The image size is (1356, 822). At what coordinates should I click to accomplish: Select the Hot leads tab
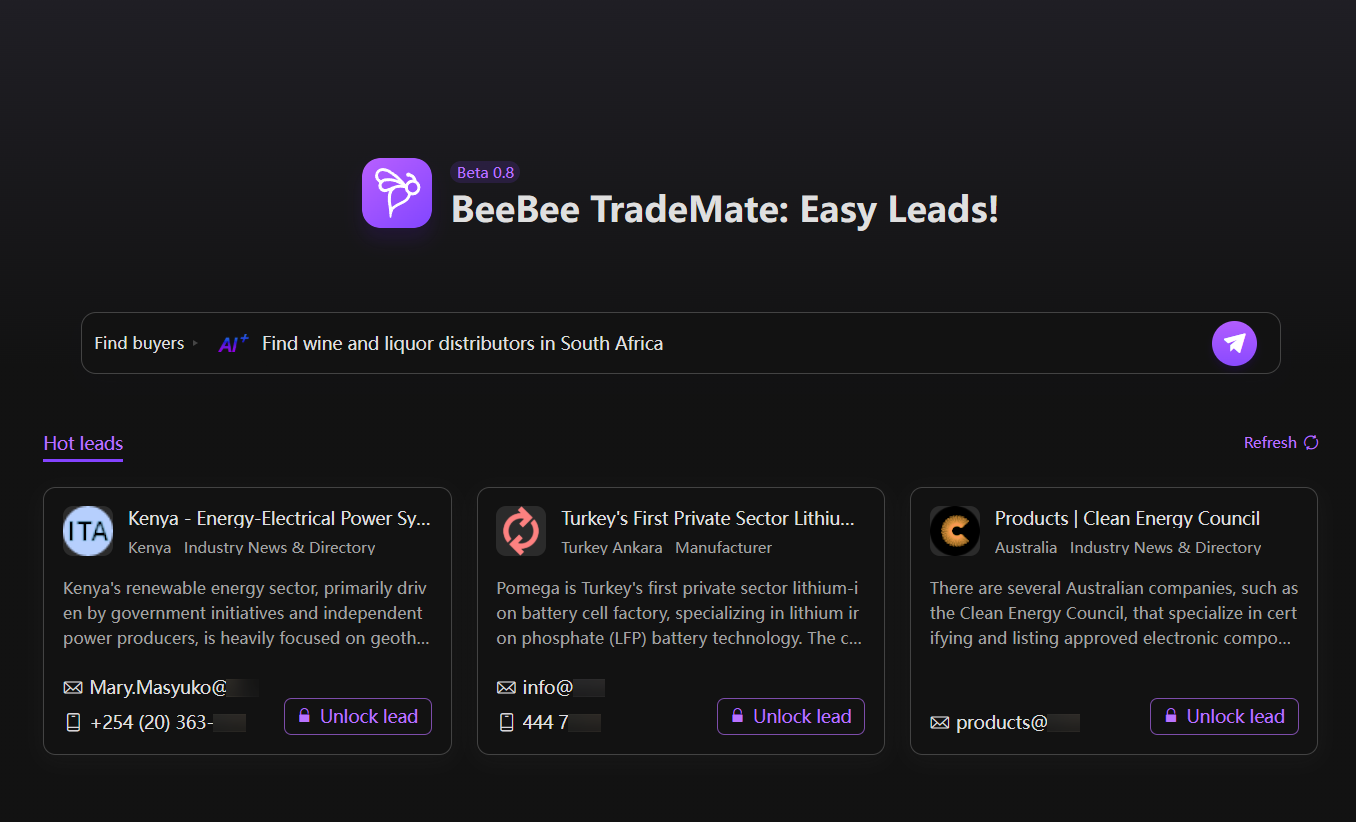pos(83,443)
